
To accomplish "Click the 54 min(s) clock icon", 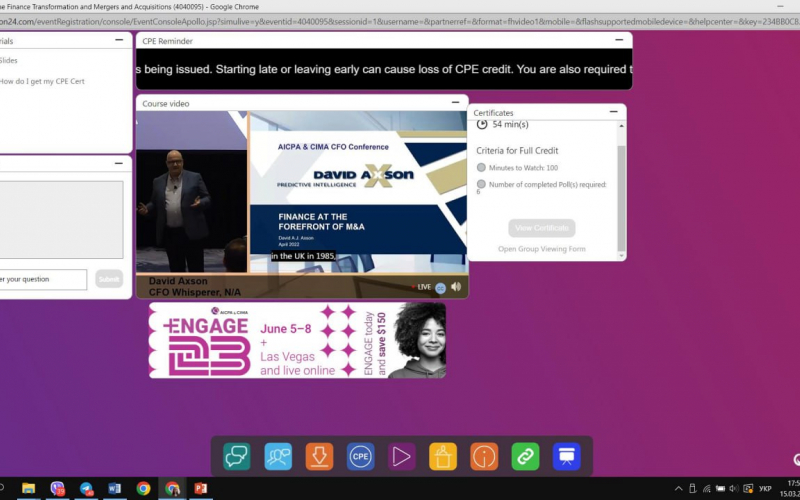I will tap(482, 124).
